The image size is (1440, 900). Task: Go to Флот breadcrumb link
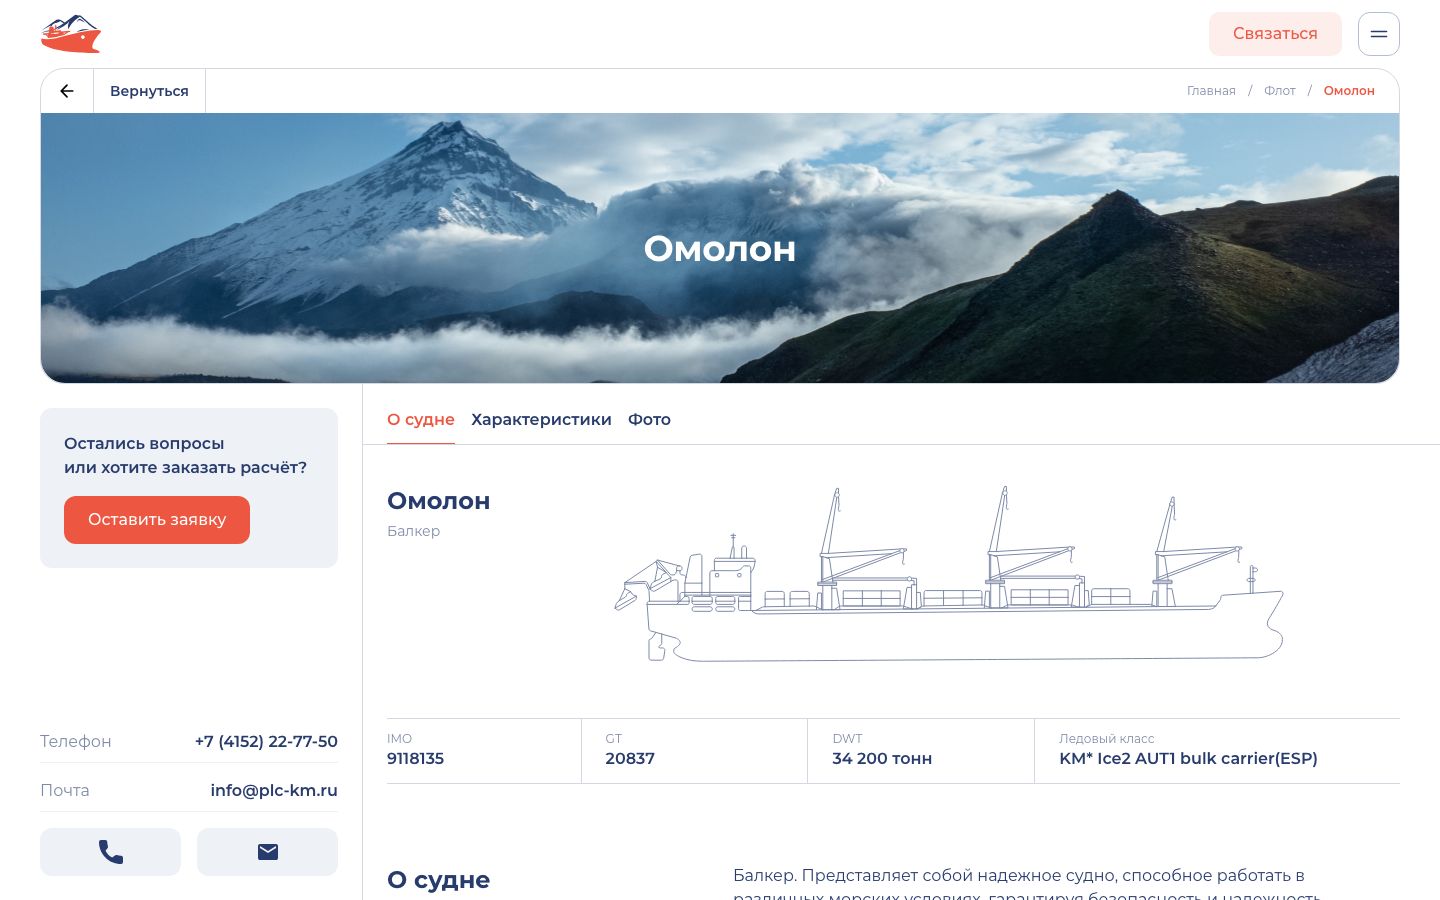(x=1279, y=91)
